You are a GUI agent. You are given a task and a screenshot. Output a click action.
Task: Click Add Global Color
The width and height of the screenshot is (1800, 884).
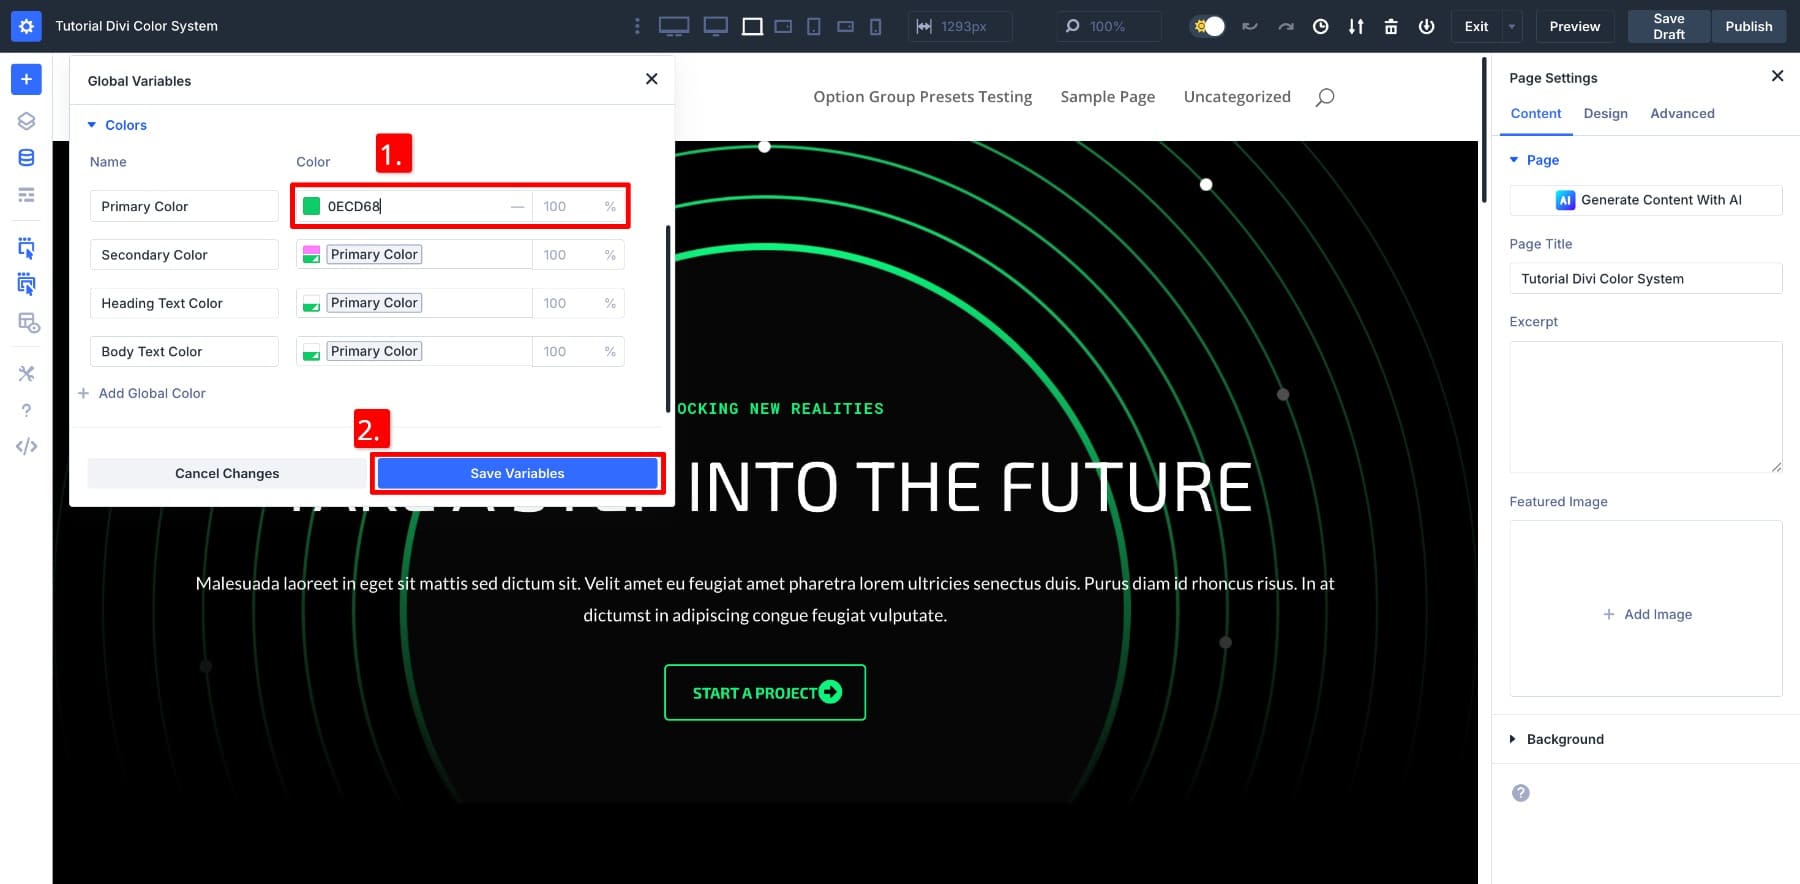pos(151,393)
